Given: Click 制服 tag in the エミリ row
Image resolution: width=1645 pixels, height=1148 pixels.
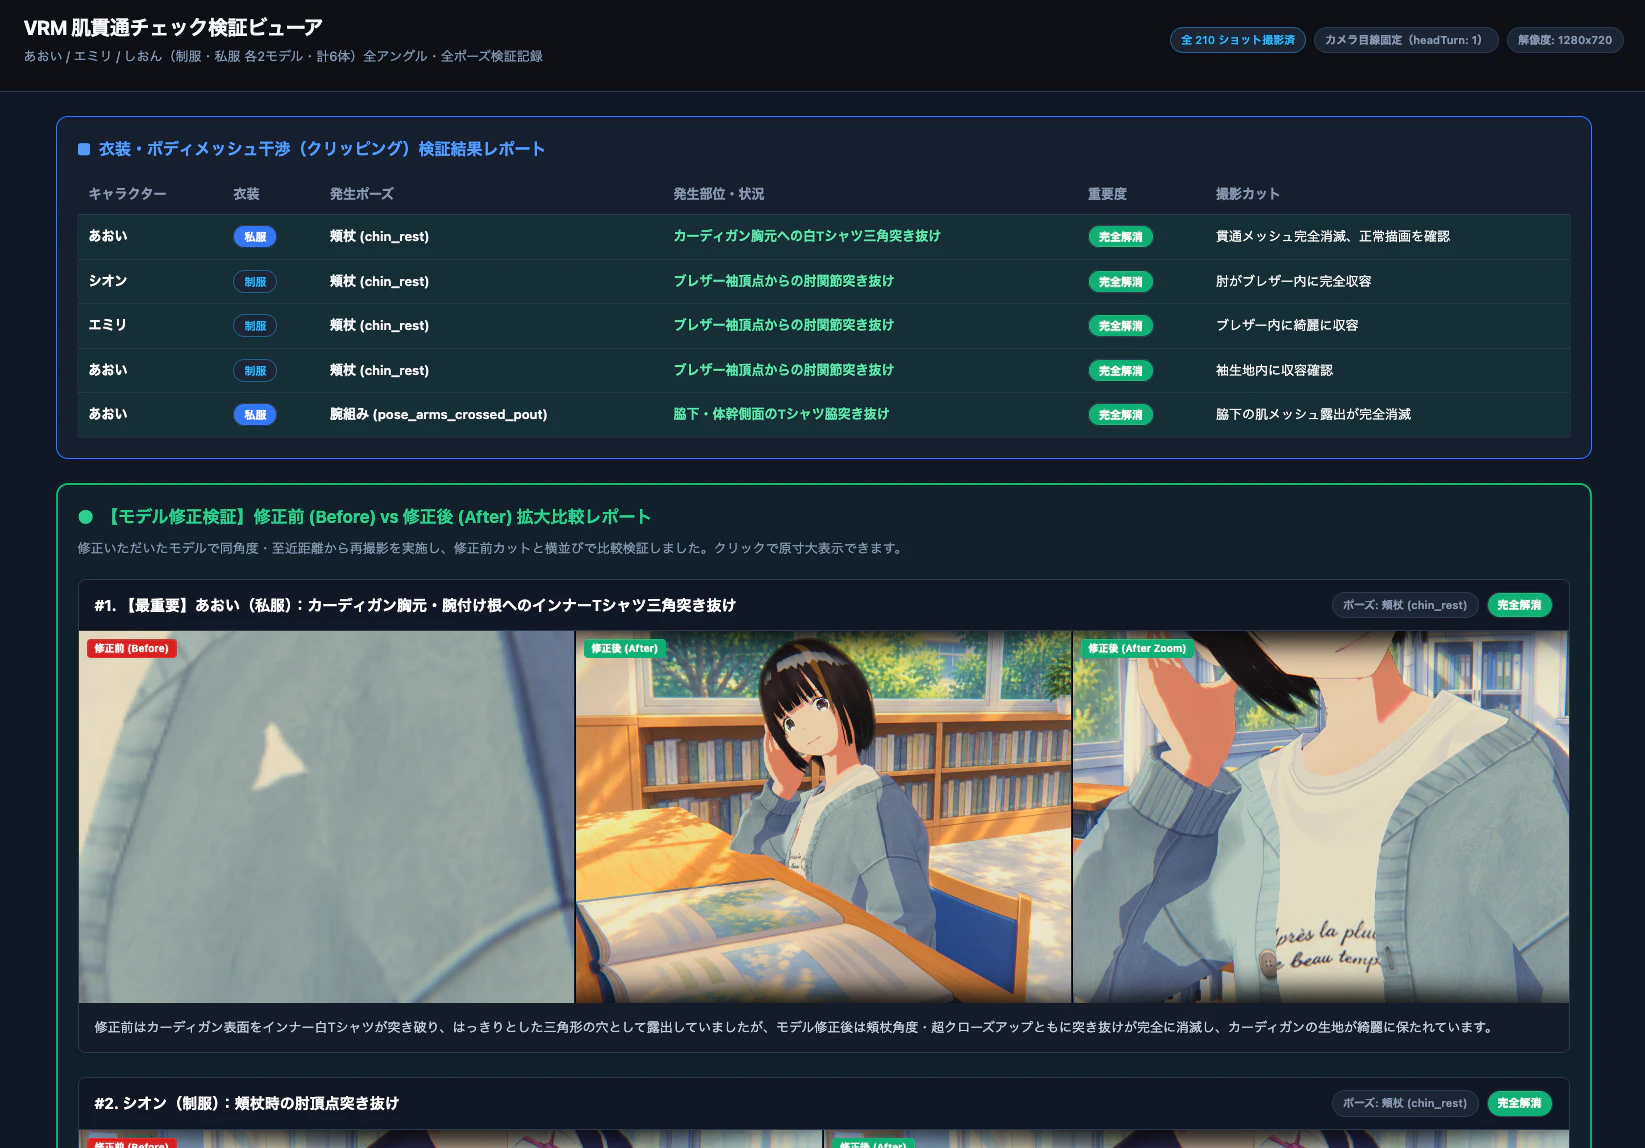Looking at the screenshot, I should tap(255, 326).
